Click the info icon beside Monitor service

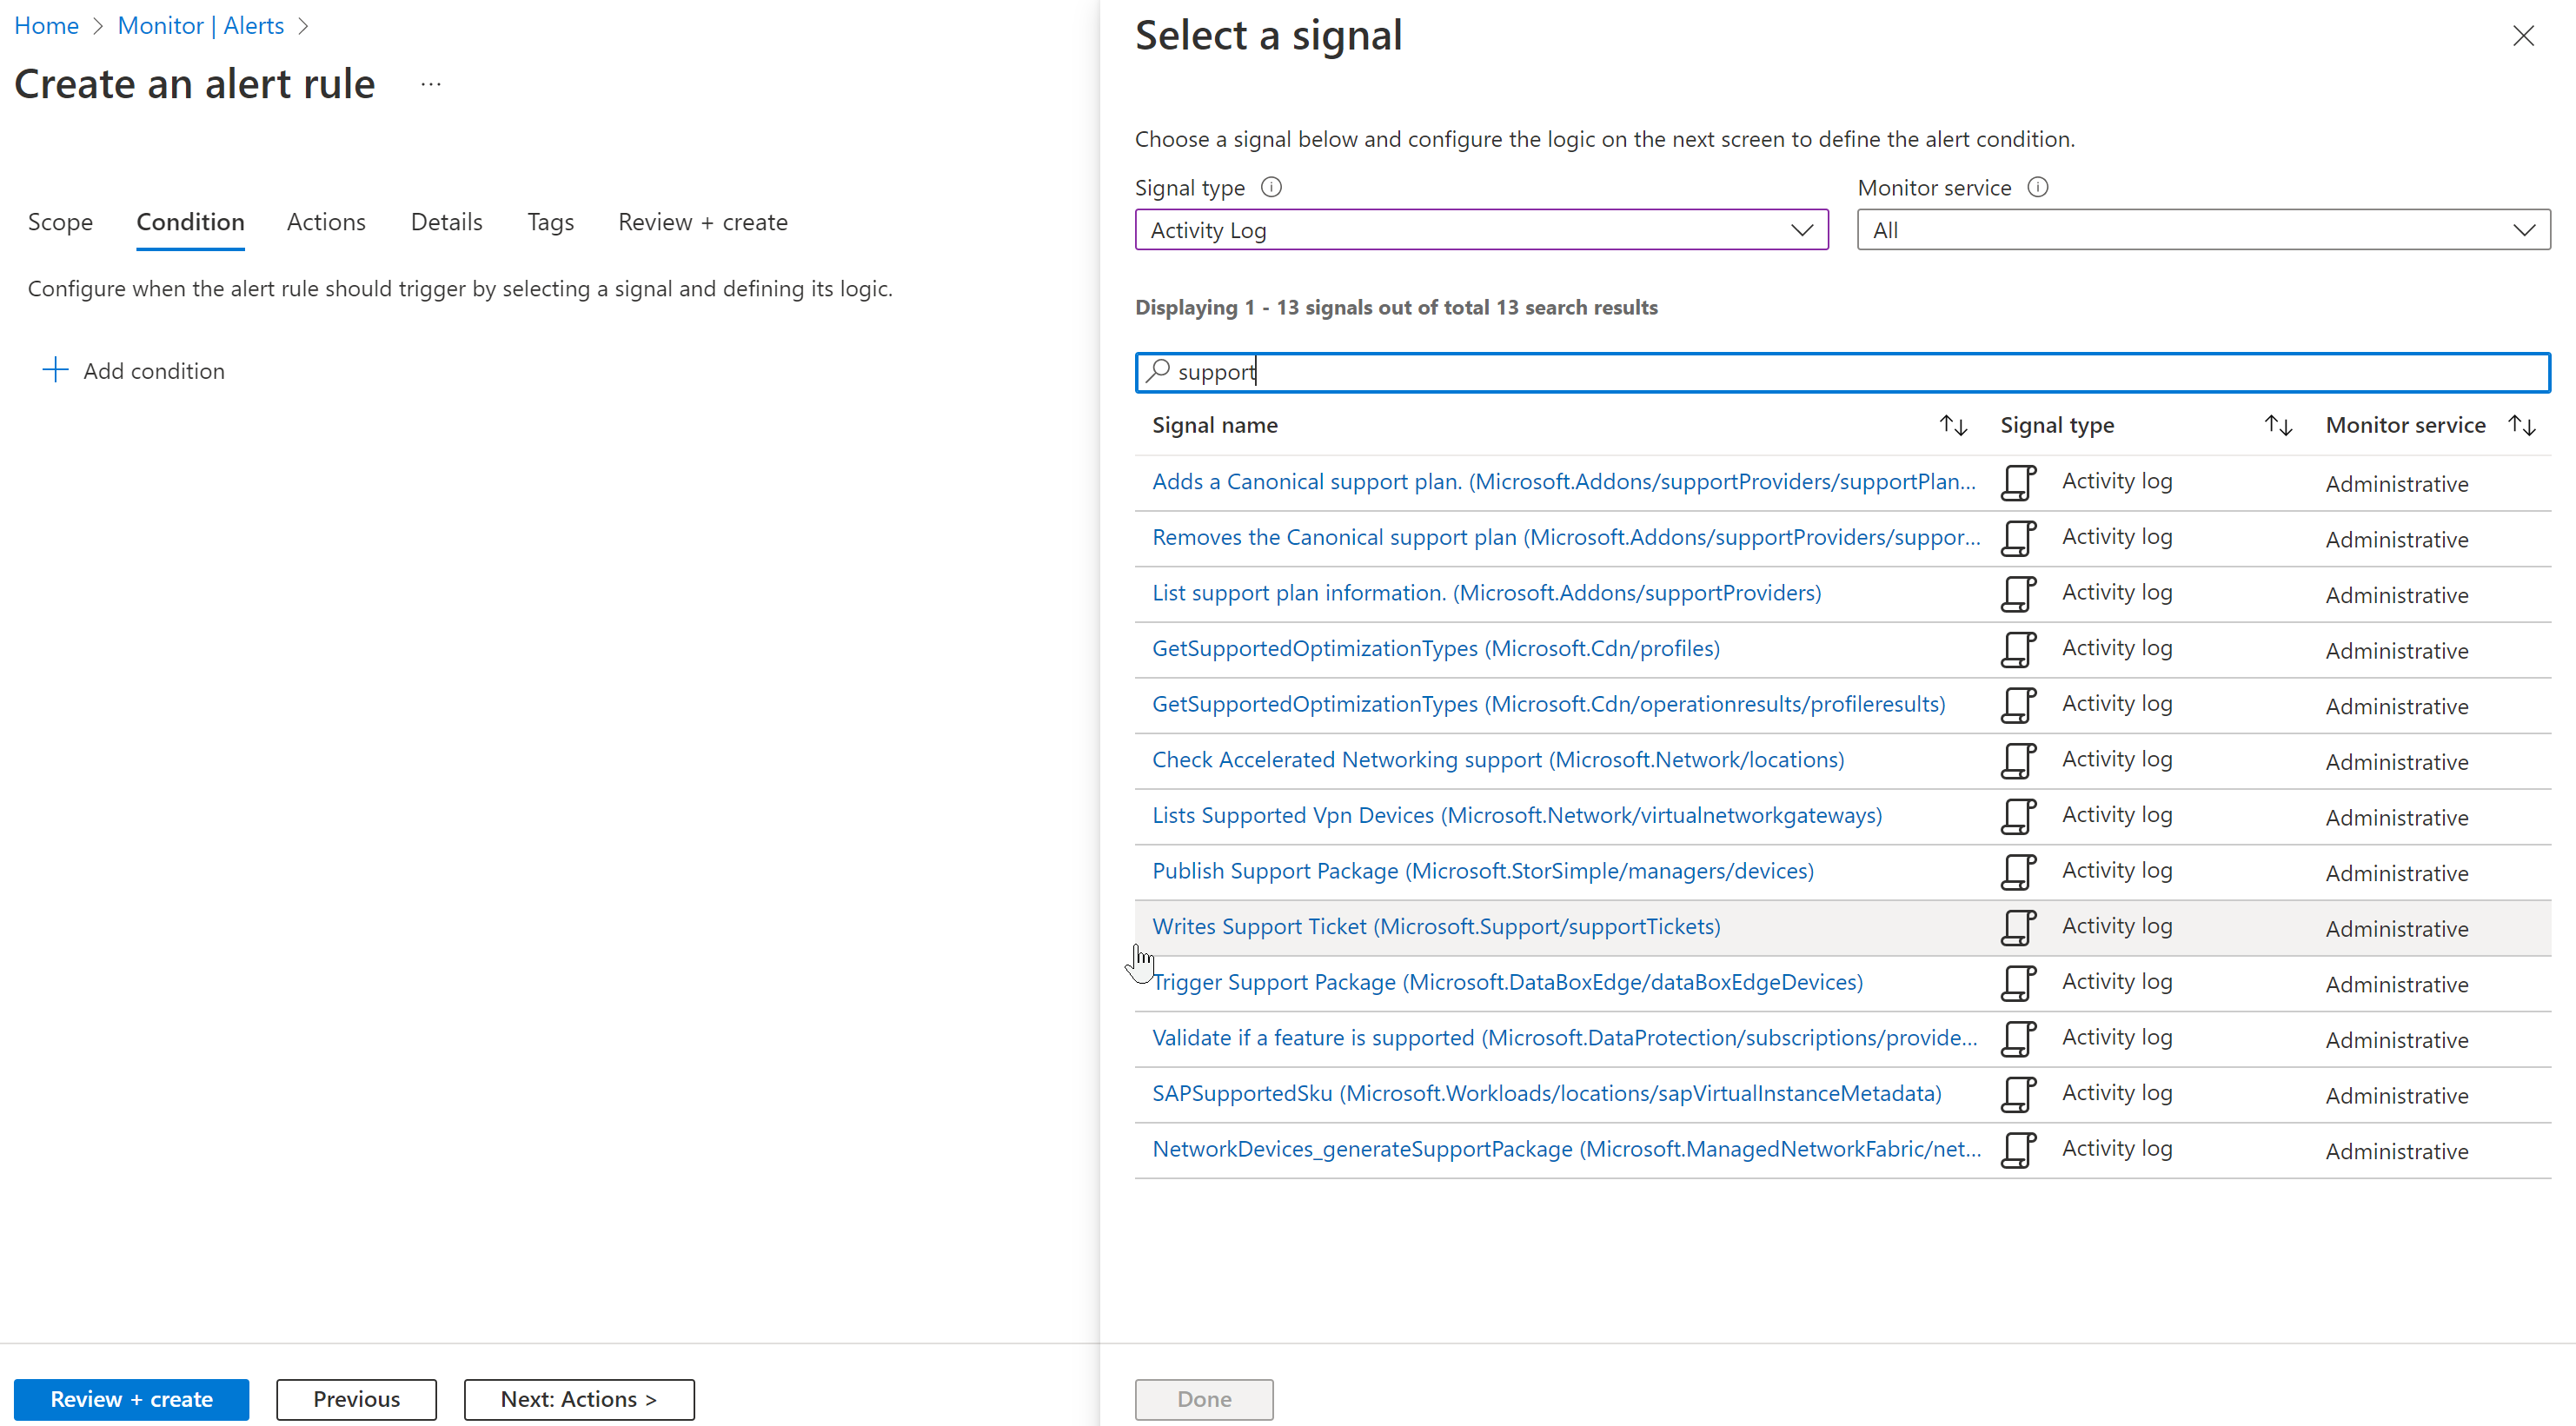point(2038,186)
